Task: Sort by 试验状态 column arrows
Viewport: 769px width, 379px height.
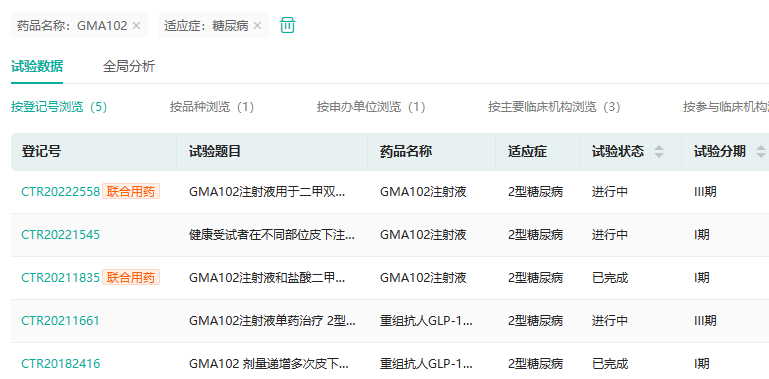Action: click(659, 152)
